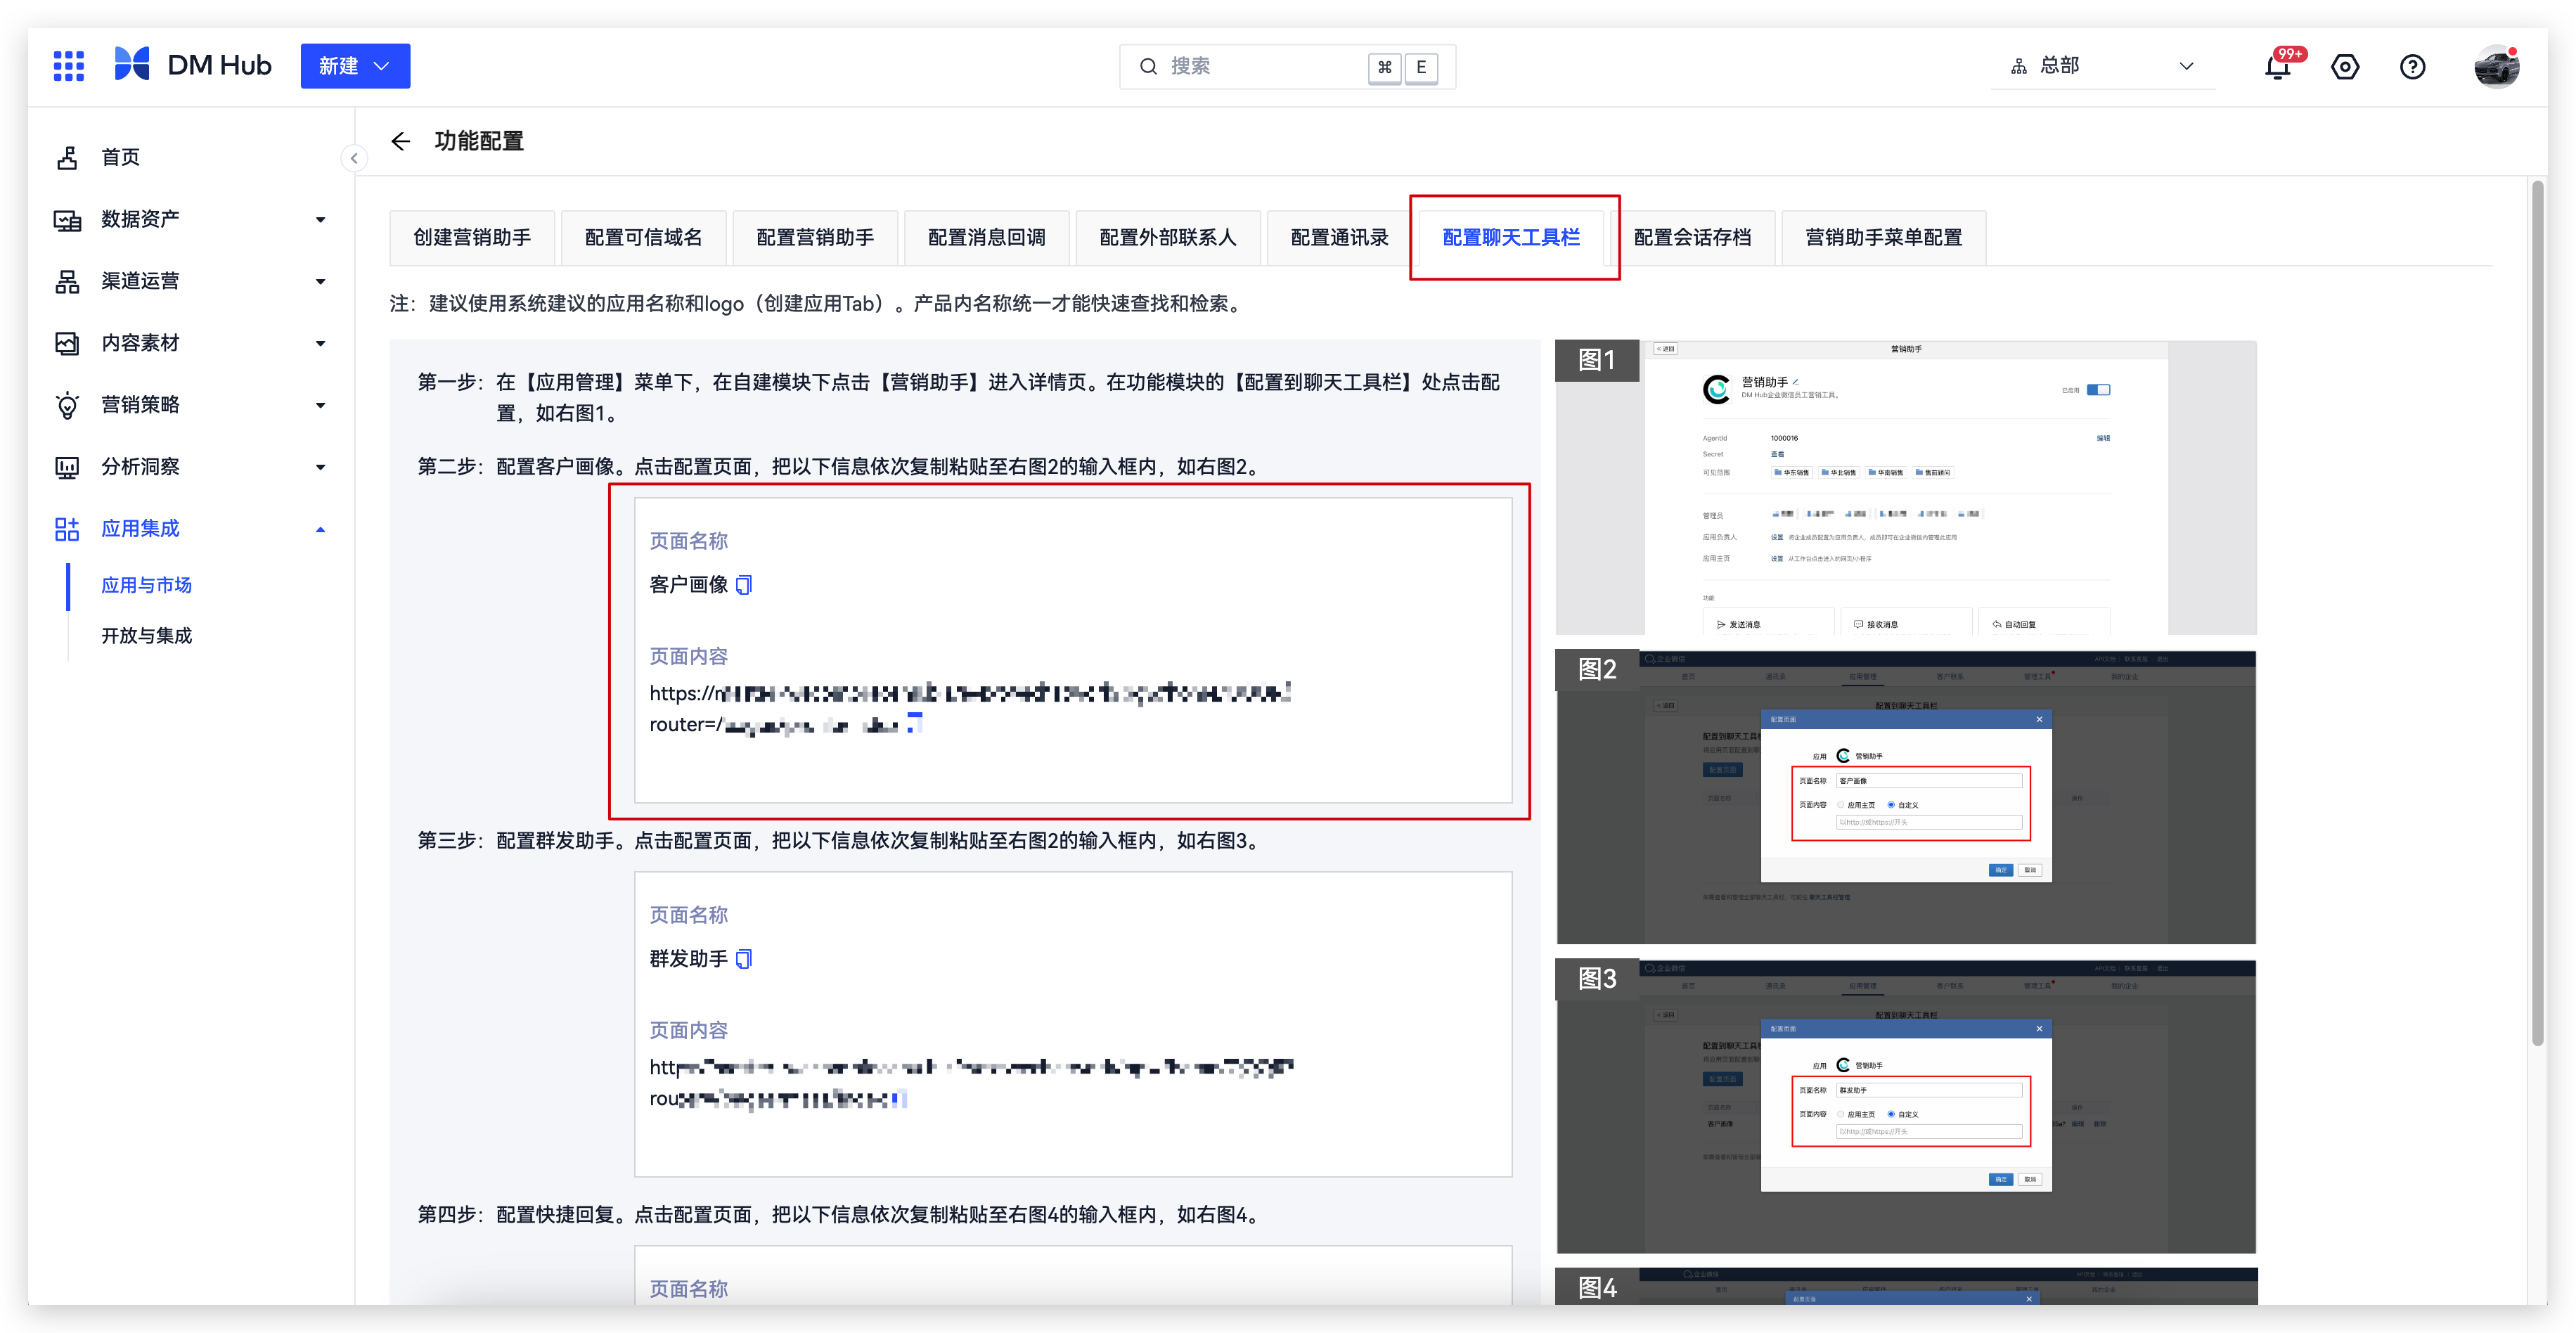Click the 数据资产 sidebar icon

click(x=67, y=220)
